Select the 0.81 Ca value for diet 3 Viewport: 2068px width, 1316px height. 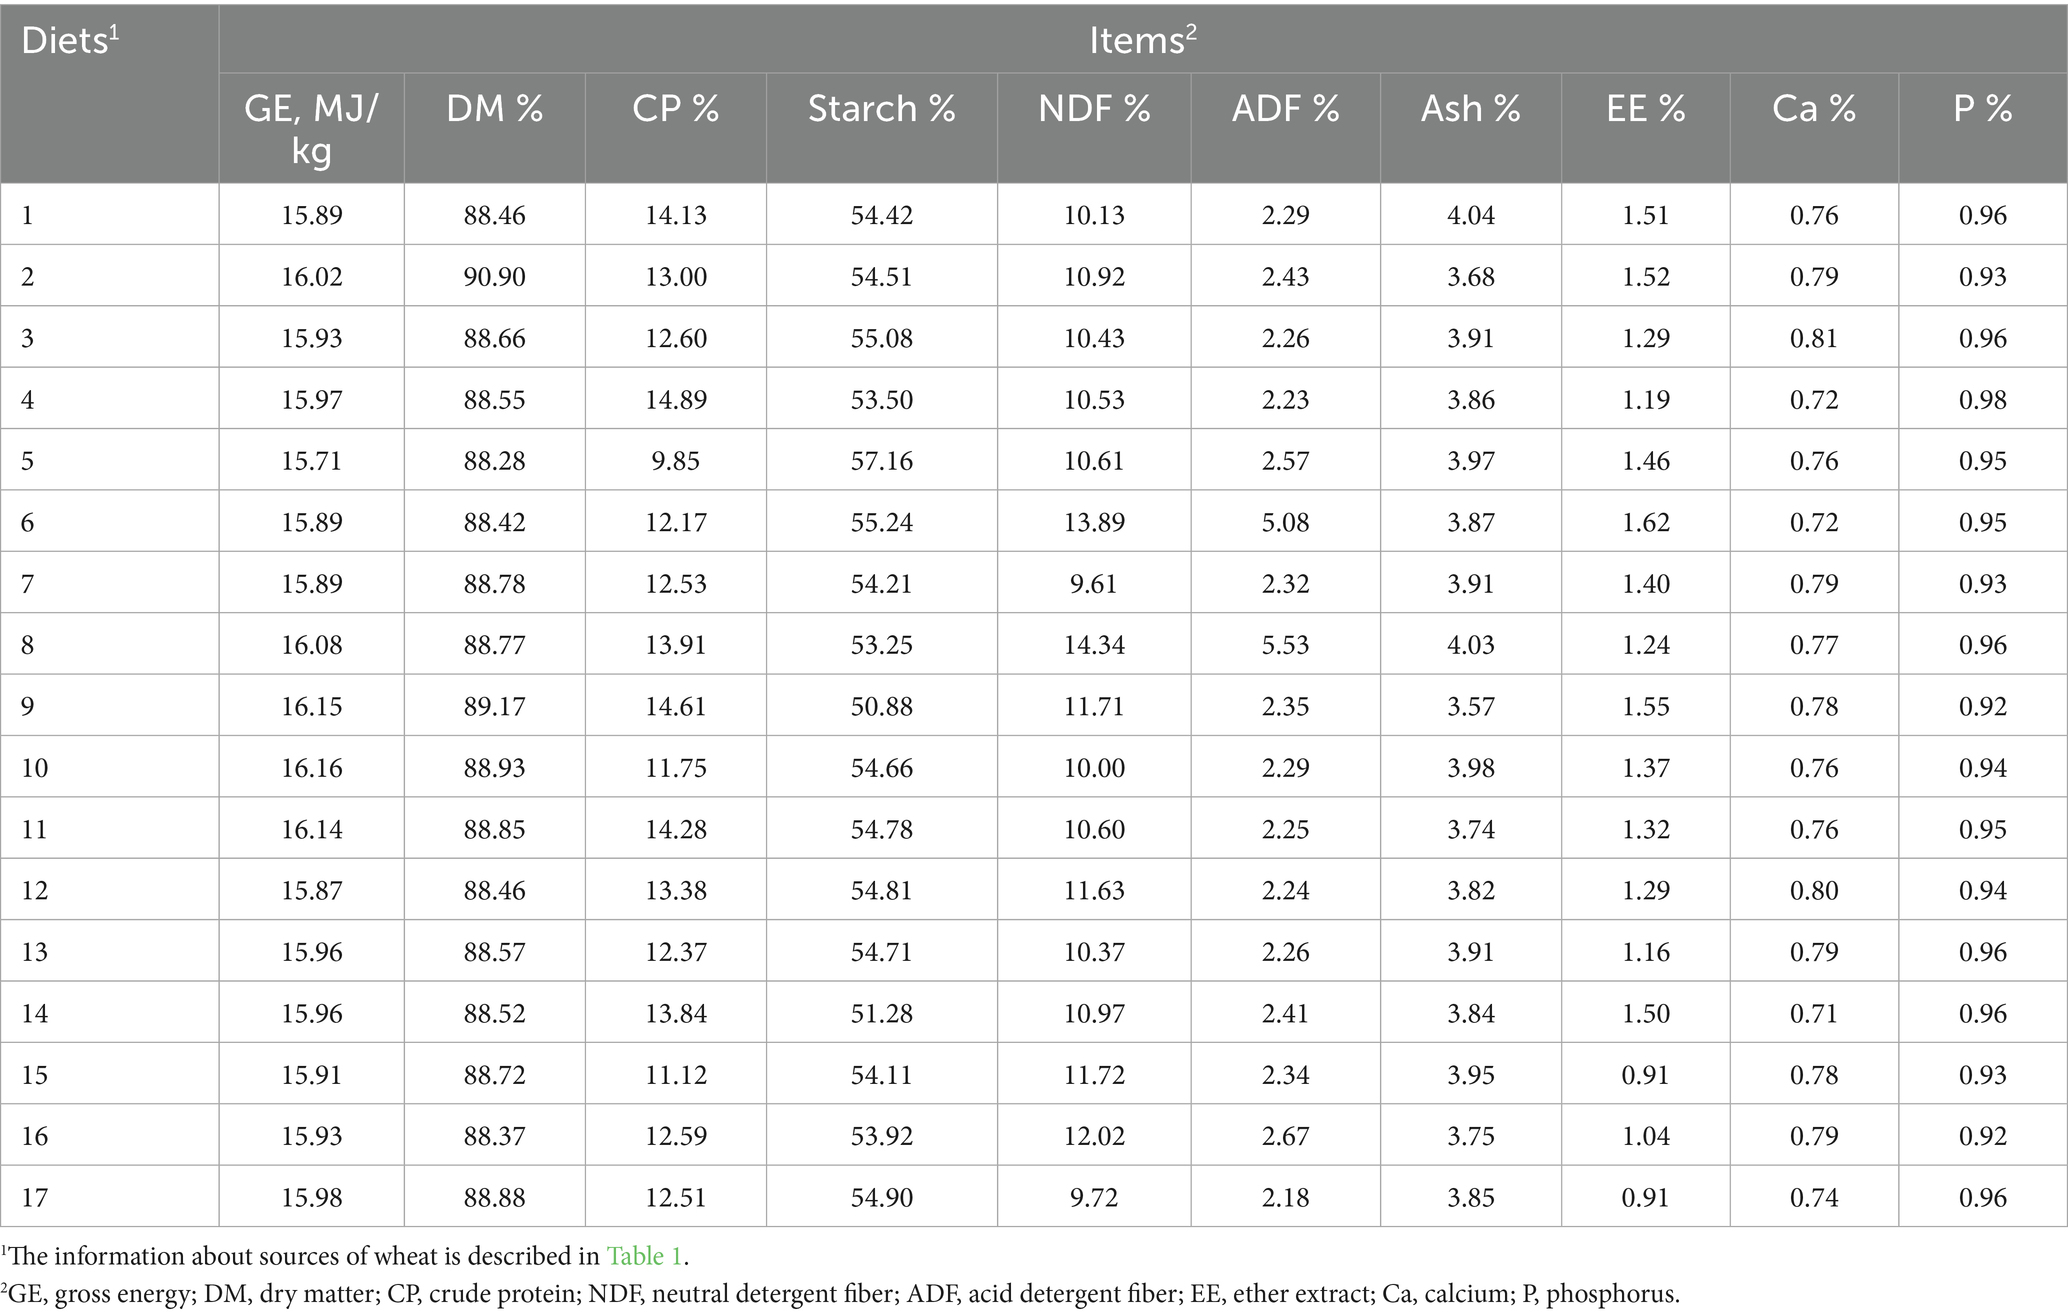coord(1813,339)
